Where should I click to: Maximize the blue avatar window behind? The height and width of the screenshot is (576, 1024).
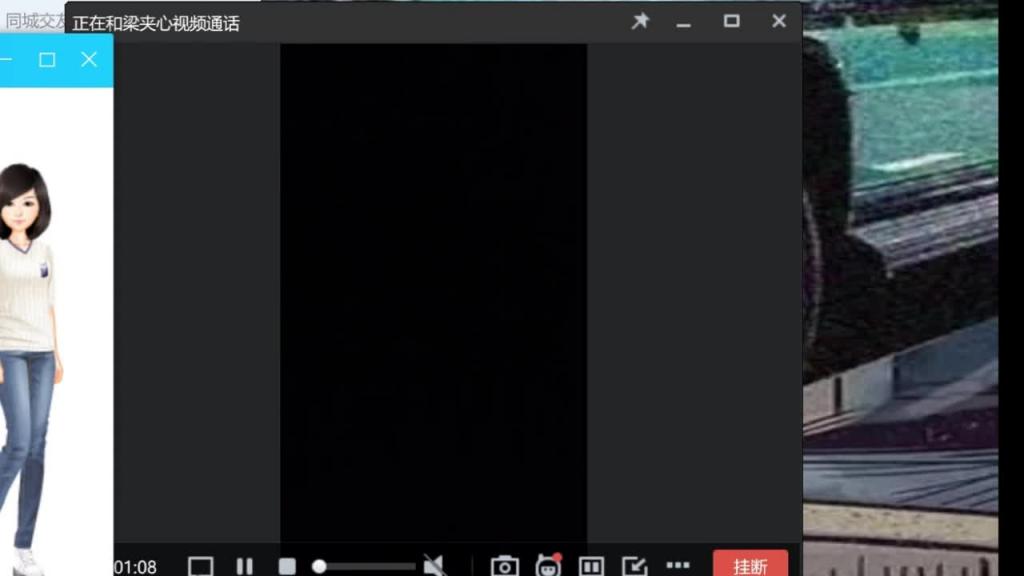(x=47, y=60)
